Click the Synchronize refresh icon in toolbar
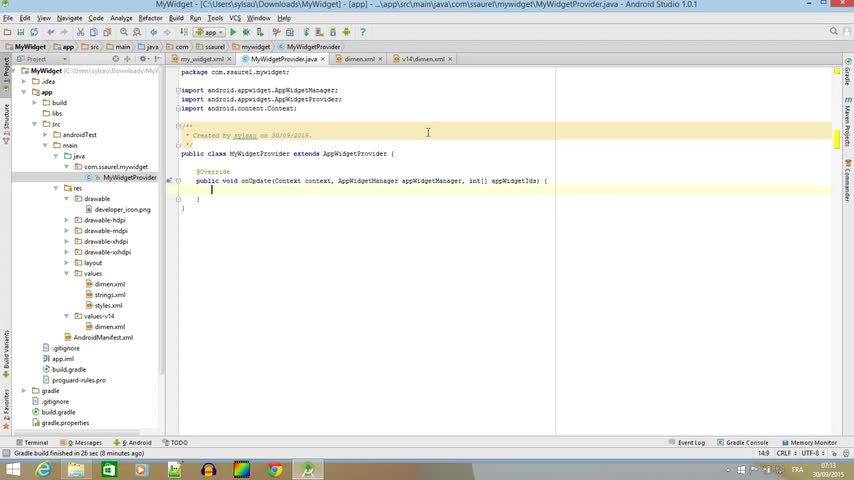This screenshot has height=480, width=854. [x=34, y=32]
